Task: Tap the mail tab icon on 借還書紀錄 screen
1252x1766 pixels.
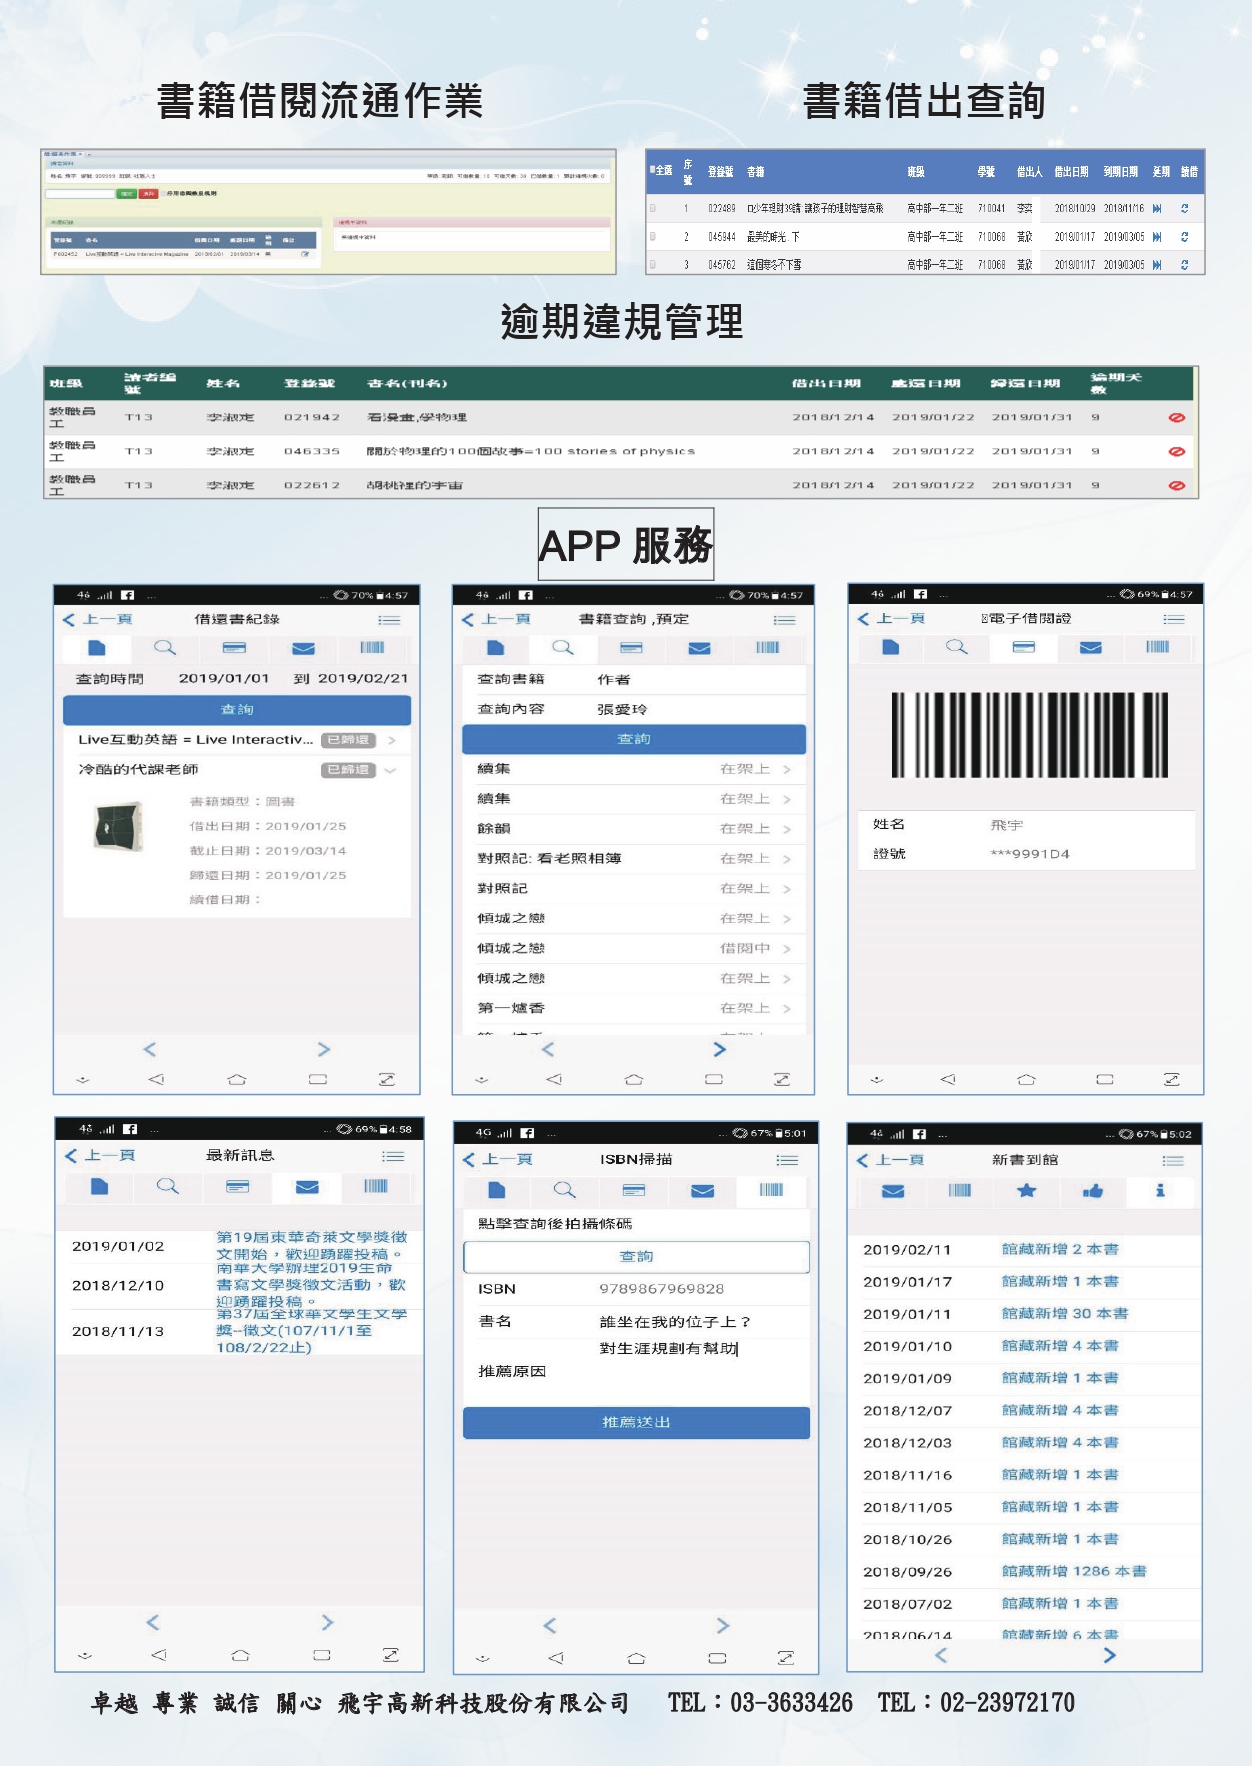Action: pyautogui.click(x=303, y=648)
